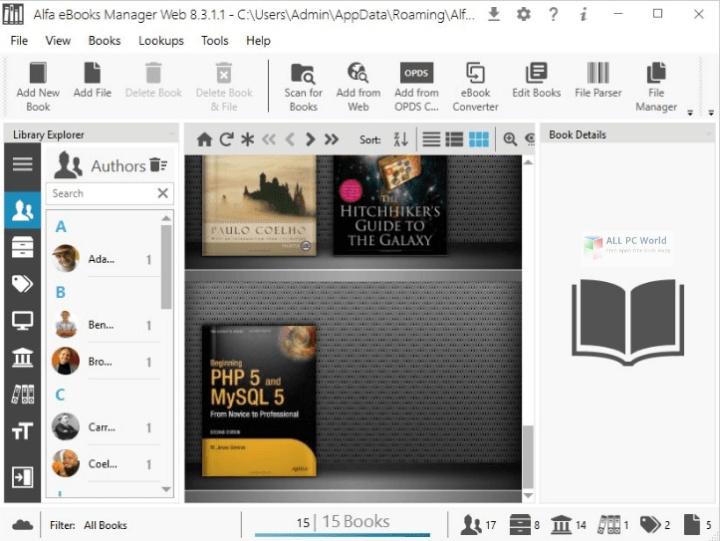Viewport: 720px width, 541px height.
Task: Click the info icon in title bar
Action: [x=583, y=14]
